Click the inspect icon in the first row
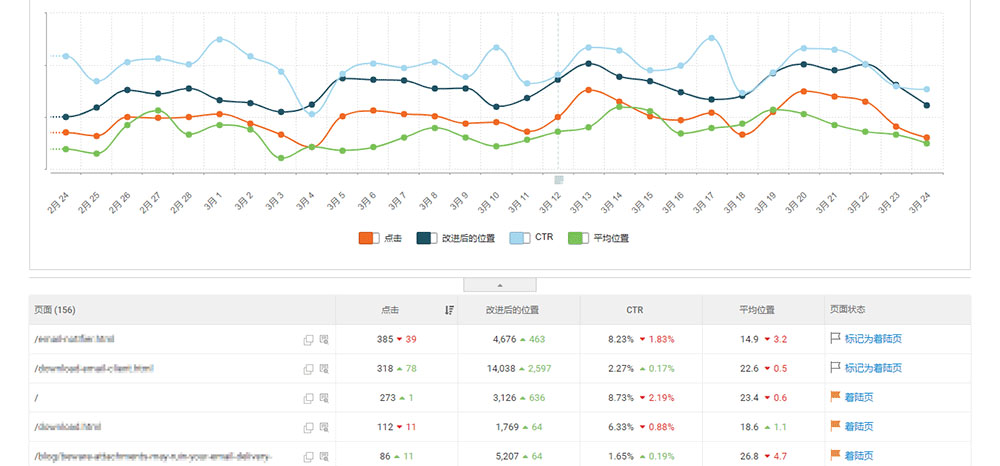This screenshot has width=1000, height=466. [x=324, y=340]
